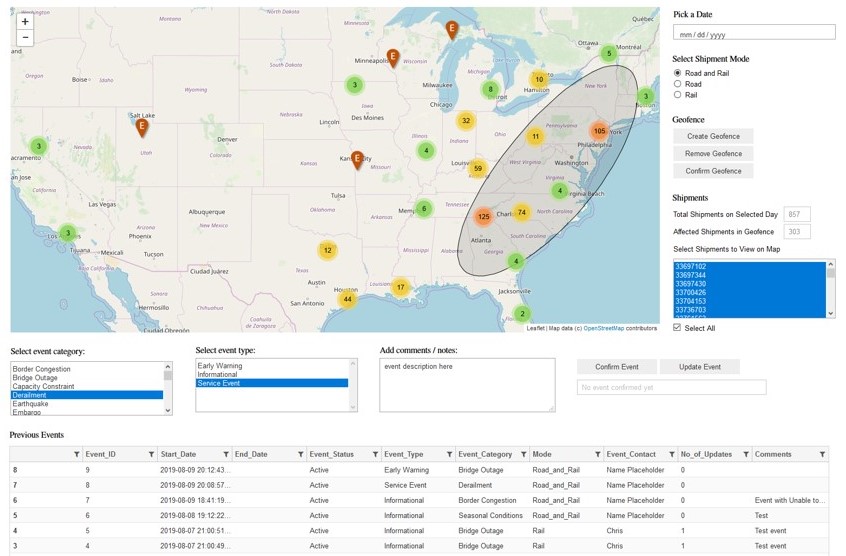Select the event marker at Salt Lake

[x=142, y=127]
